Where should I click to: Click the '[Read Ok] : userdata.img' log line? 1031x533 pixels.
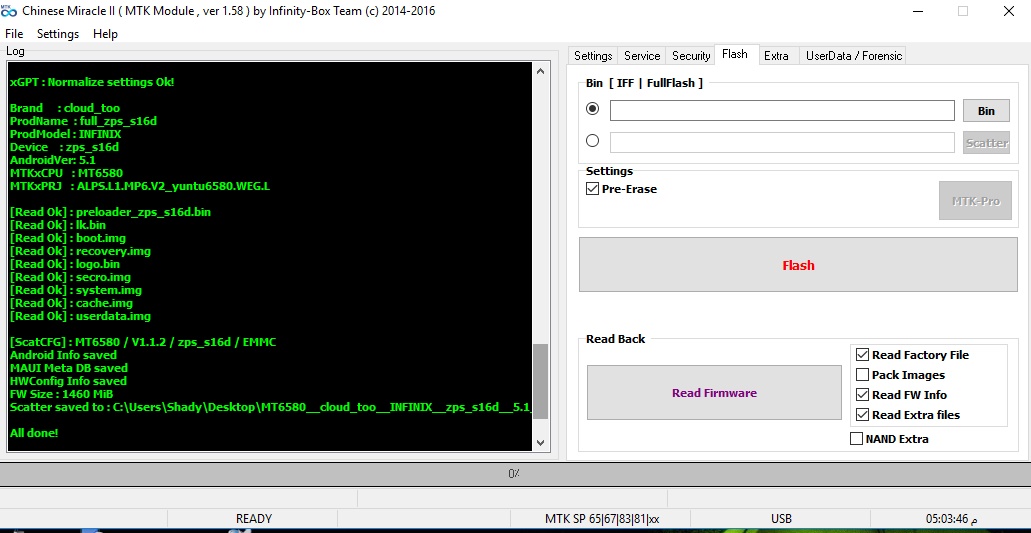click(x=80, y=316)
